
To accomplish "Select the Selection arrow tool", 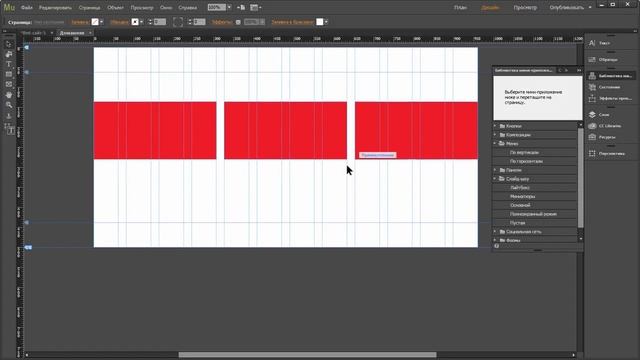I will (x=9, y=44).
